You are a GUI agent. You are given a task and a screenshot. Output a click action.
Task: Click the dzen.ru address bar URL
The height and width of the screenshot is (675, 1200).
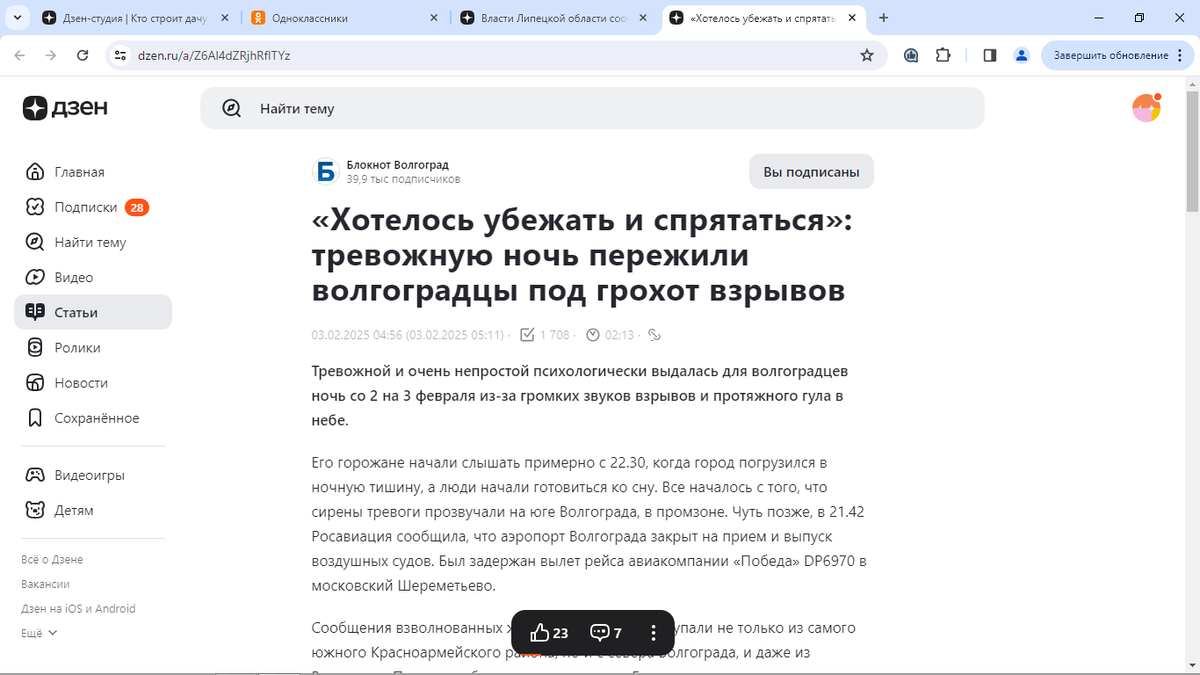click(x=214, y=55)
